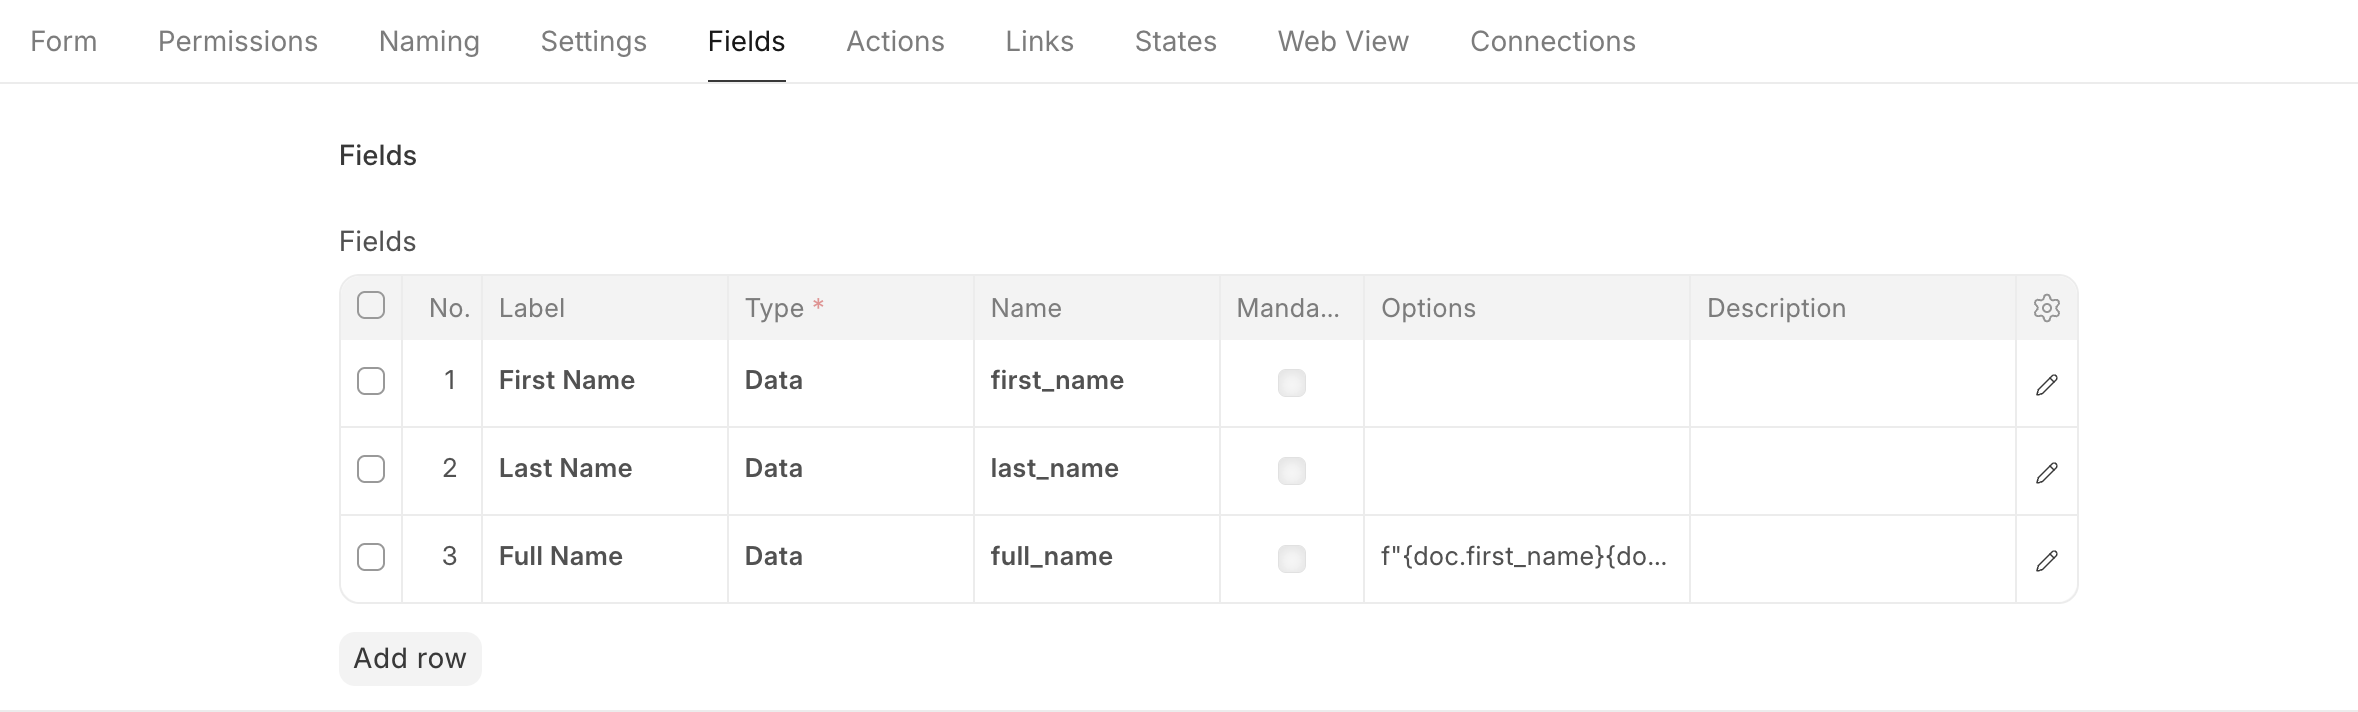Open Type dropdown cell for First Name
2358x712 pixels.
click(x=850, y=381)
